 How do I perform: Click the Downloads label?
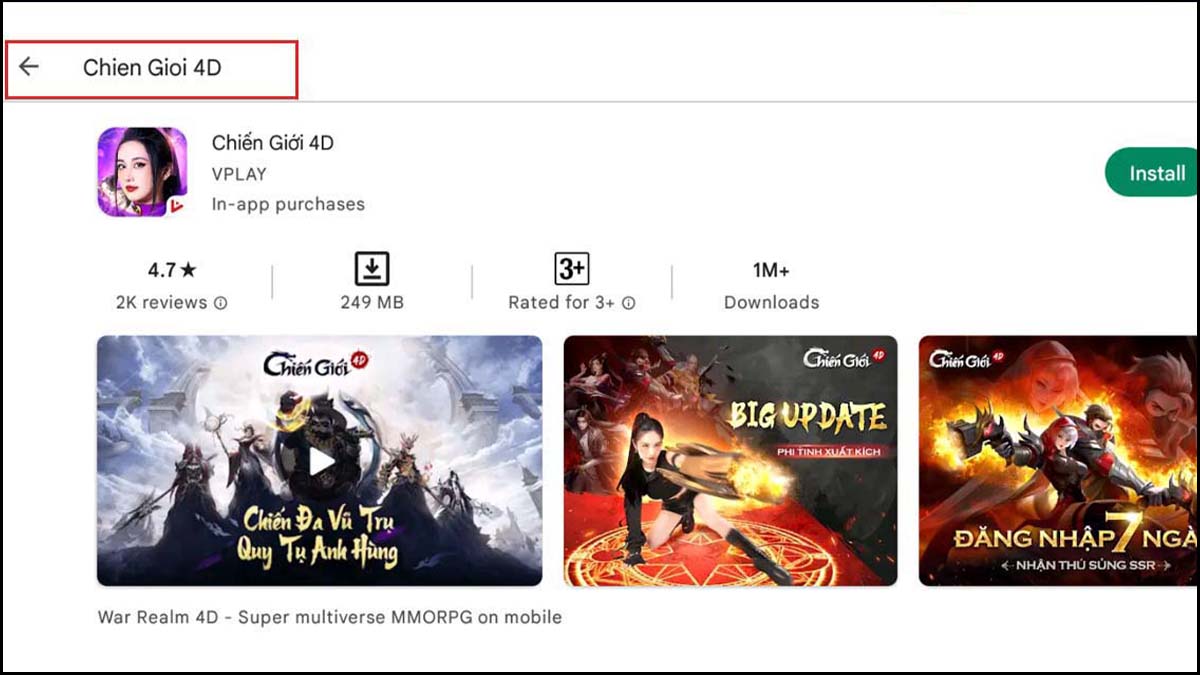pyautogui.click(x=771, y=302)
